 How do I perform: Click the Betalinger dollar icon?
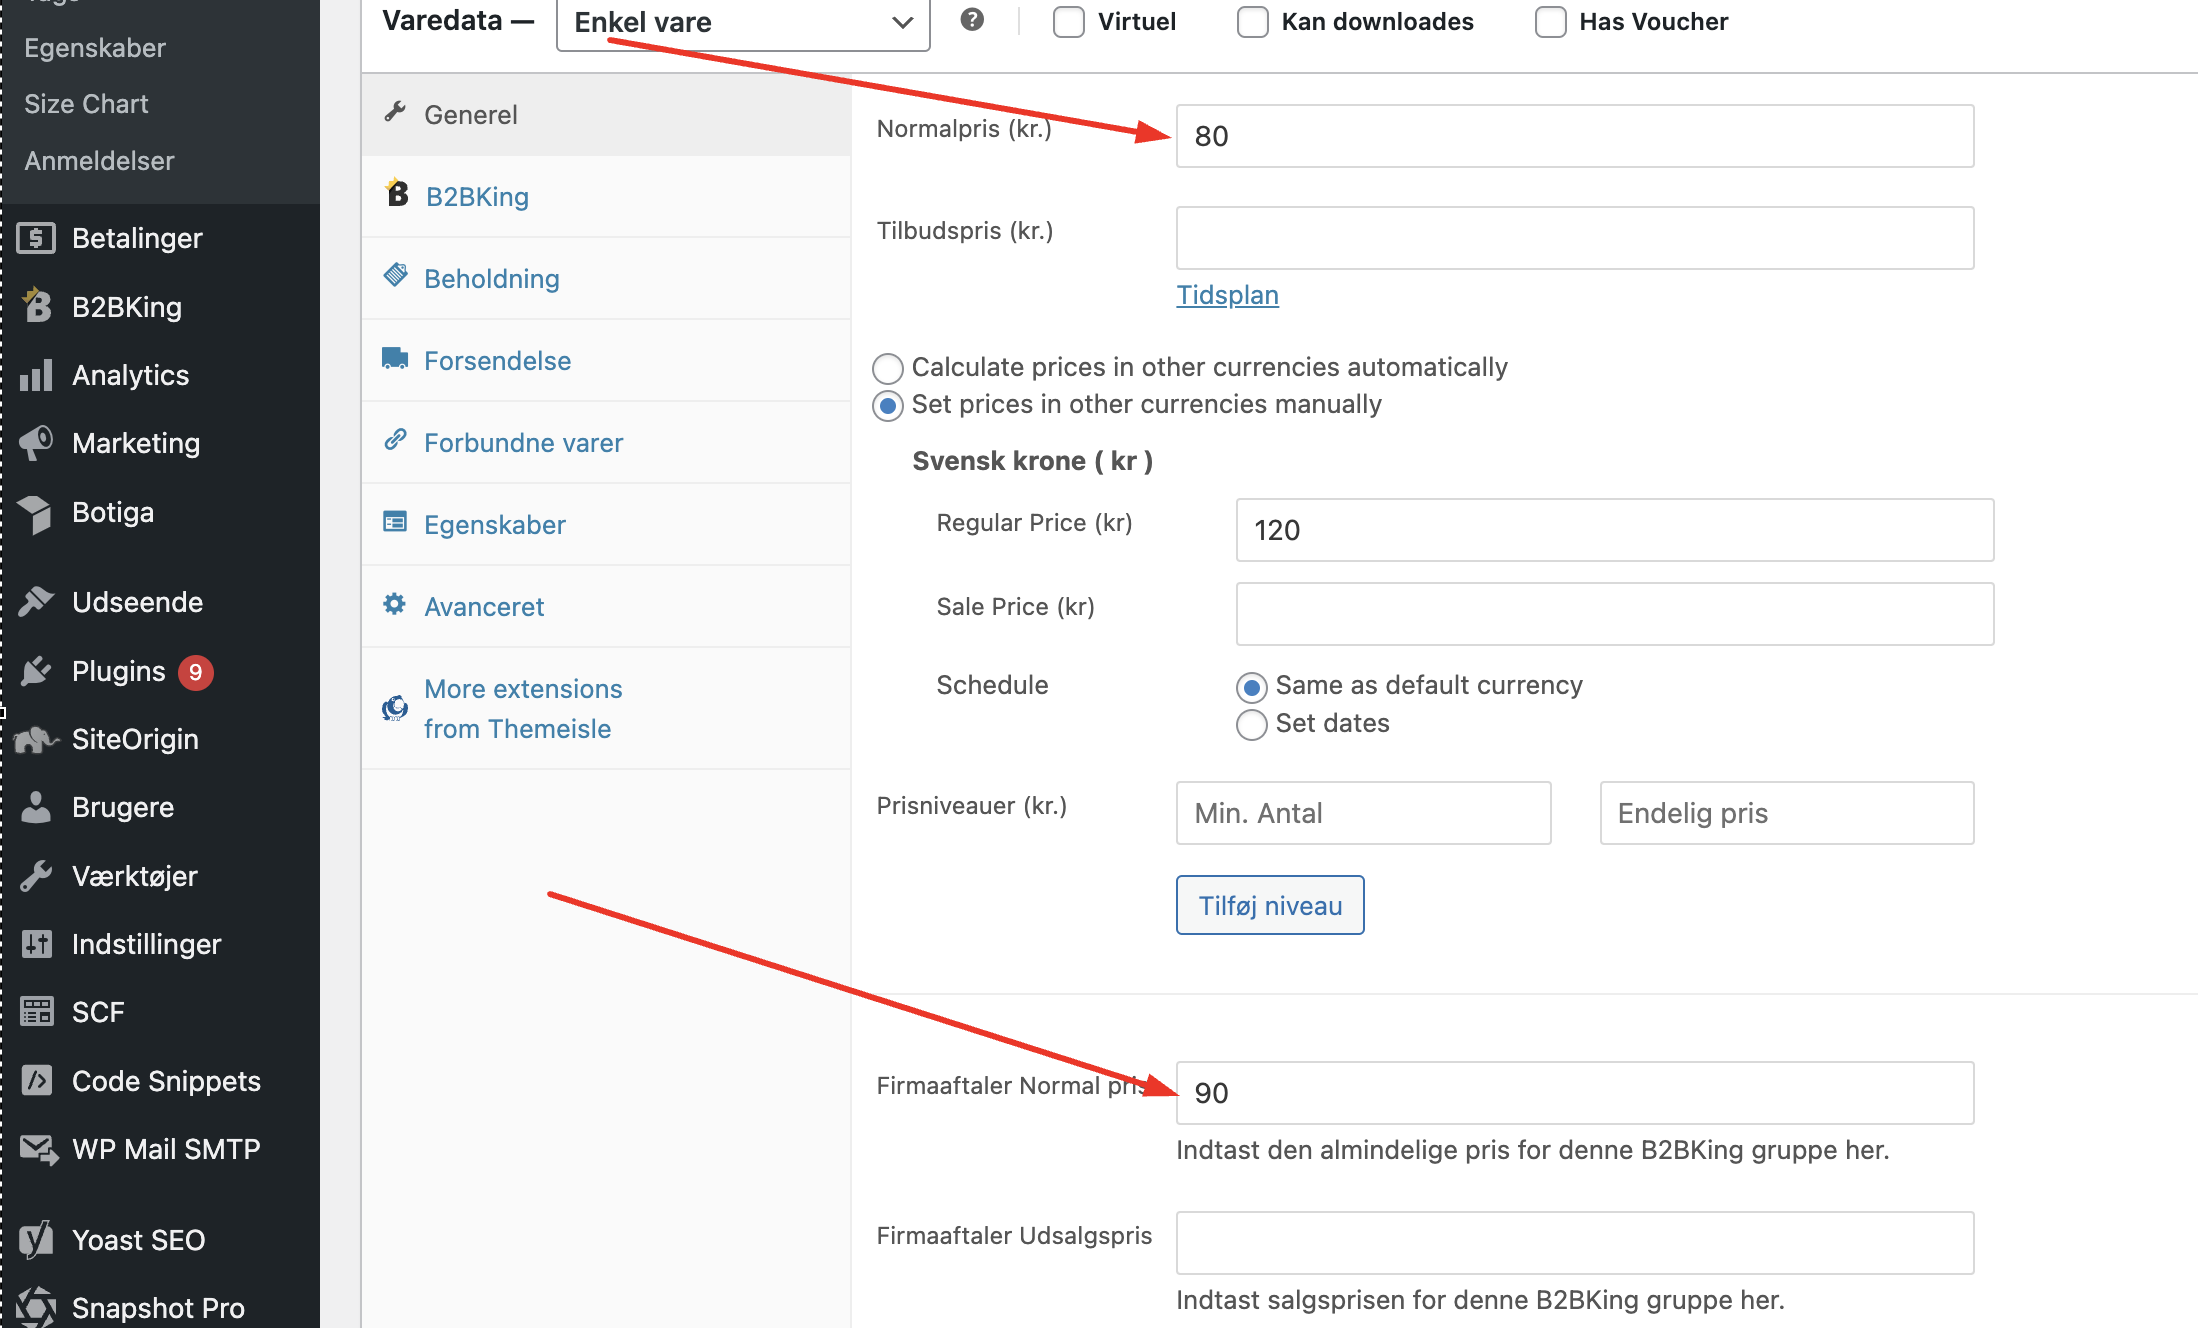(36, 238)
